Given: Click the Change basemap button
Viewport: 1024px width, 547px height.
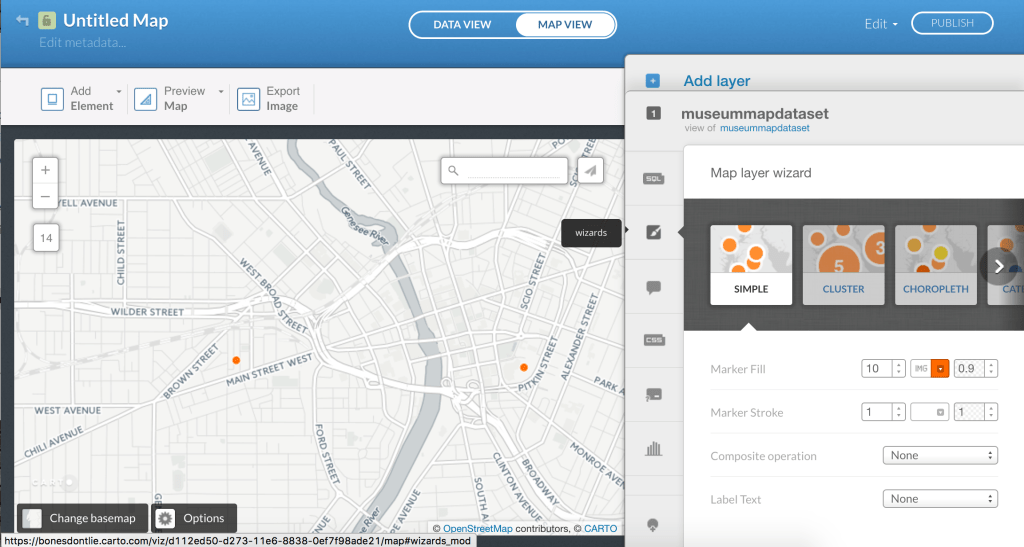Looking at the screenshot, I should (84, 518).
